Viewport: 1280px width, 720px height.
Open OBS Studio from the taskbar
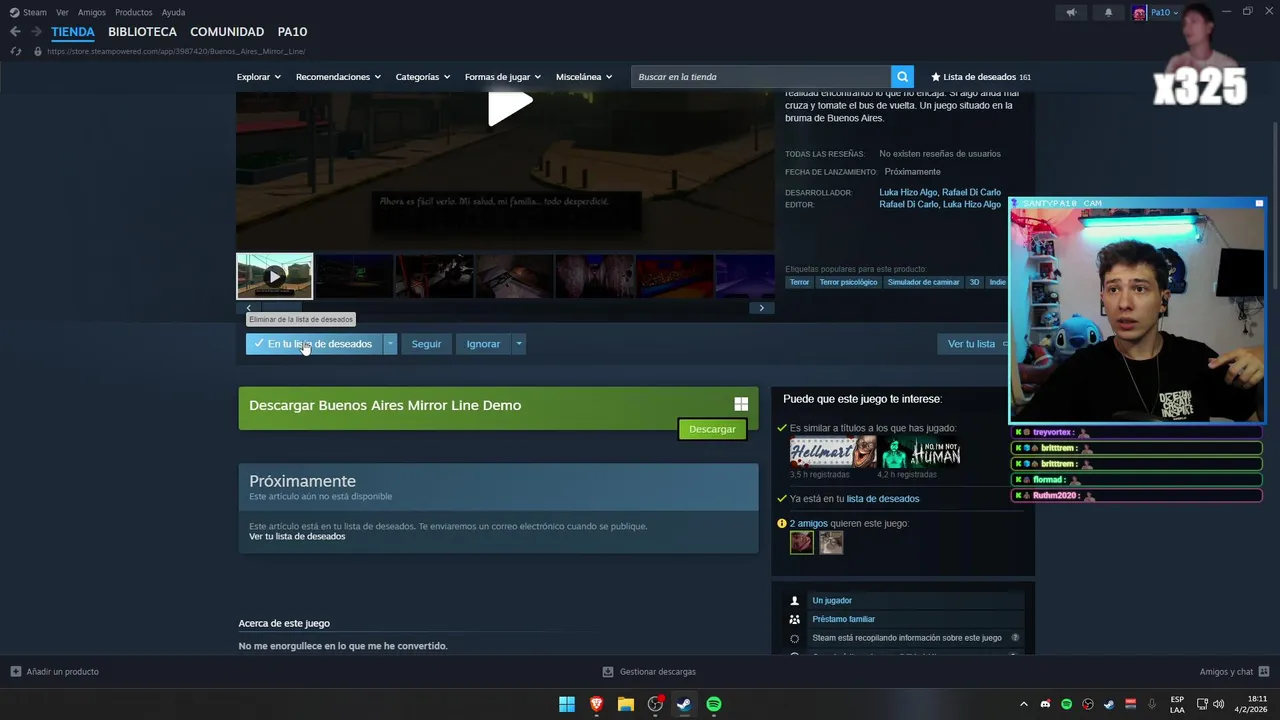pos(655,704)
